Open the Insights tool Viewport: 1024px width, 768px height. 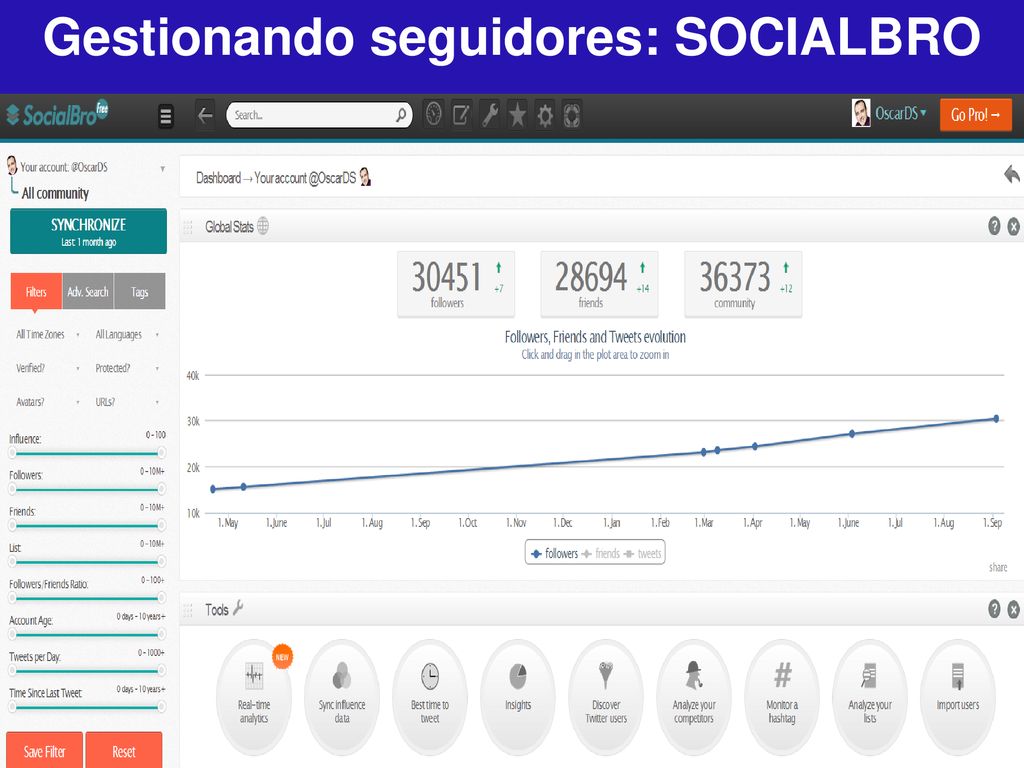518,697
